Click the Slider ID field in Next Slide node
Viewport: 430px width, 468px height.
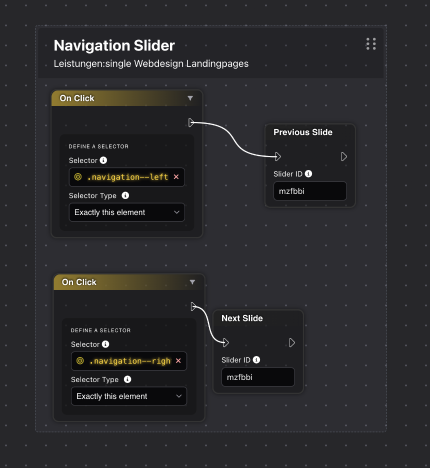[258, 377]
